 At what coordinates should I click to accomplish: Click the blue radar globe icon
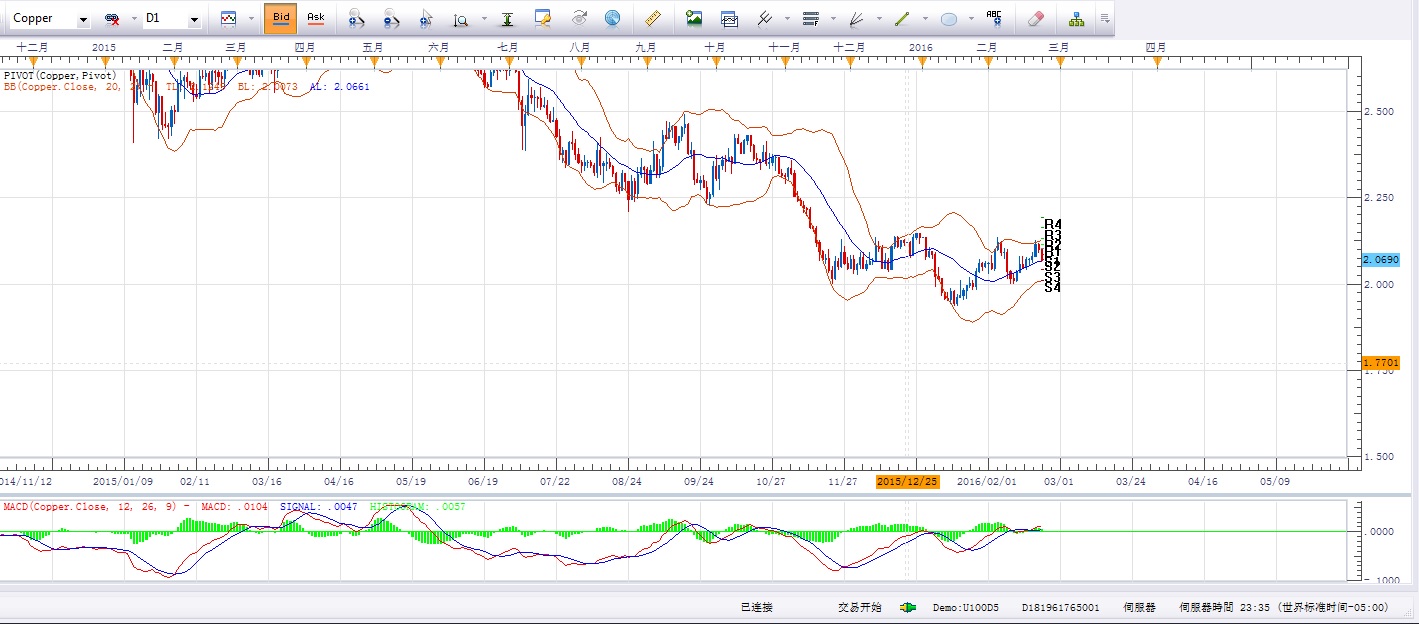pyautogui.click(x=612, y=18)
